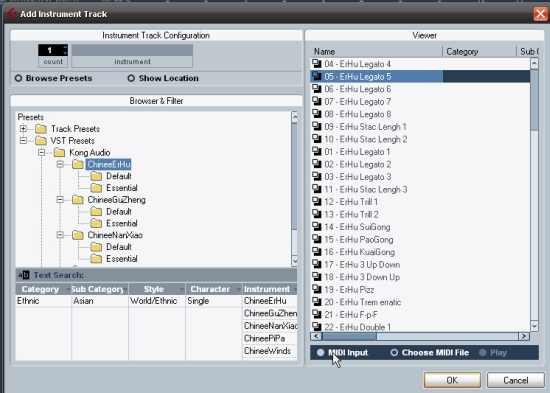Screen dimensions: 550x393
Task: Click folder icon of Default under ChineeErHu
Action: pyautogui.click(x=96, y=176)
